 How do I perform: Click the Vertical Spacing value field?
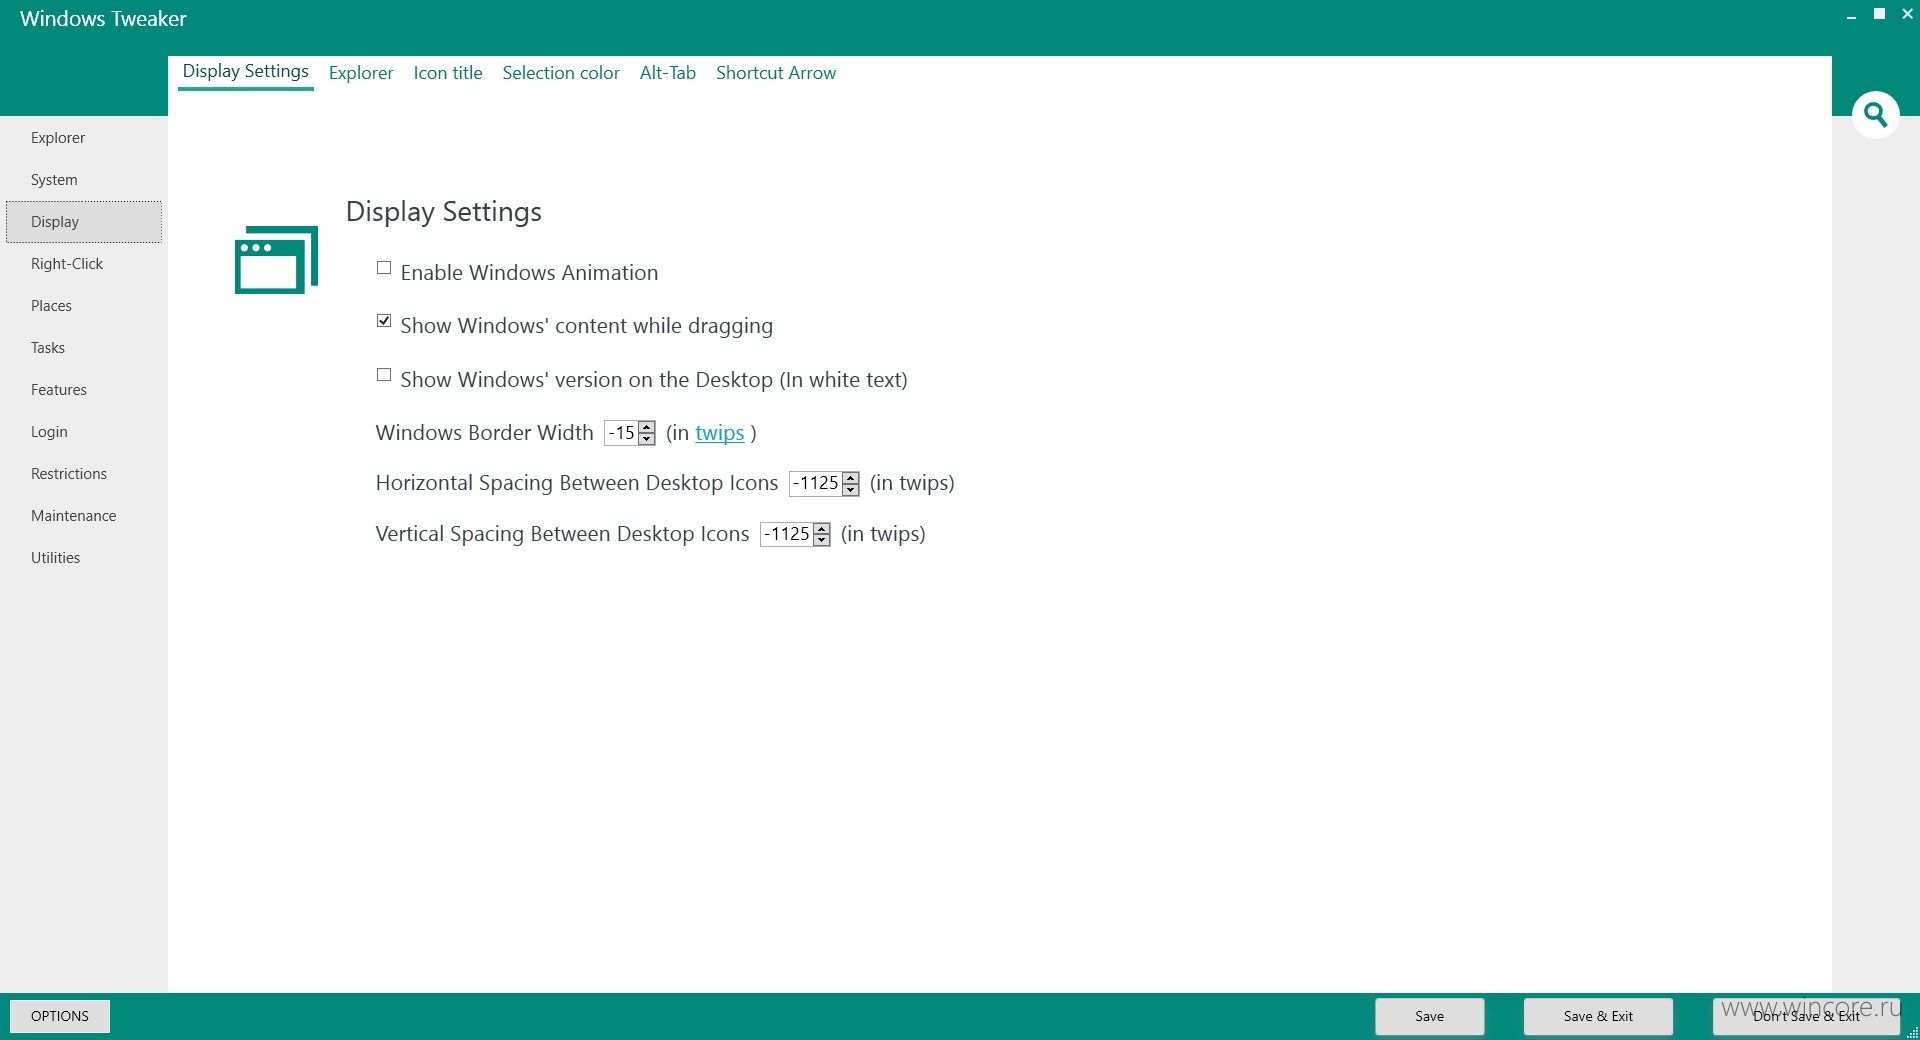(x=787, y=535)
